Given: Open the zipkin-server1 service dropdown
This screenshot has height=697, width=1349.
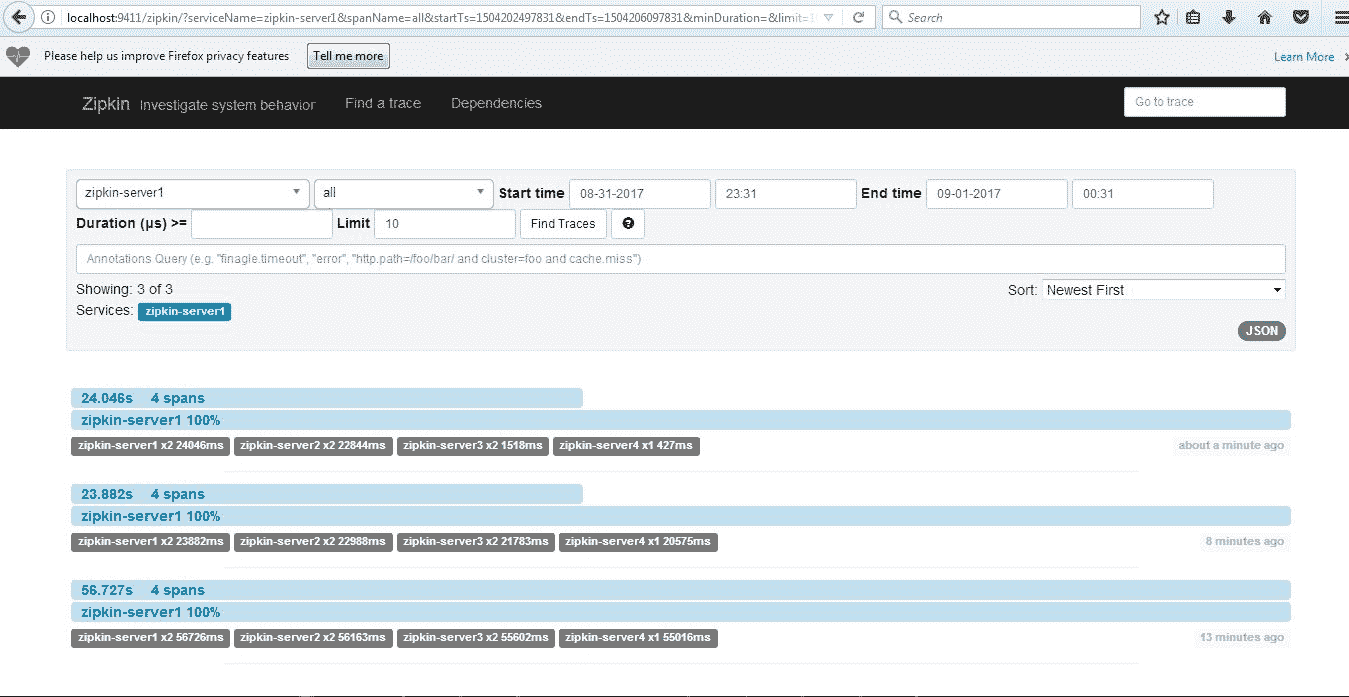Looking at the screenshot, I should [193, 193].
